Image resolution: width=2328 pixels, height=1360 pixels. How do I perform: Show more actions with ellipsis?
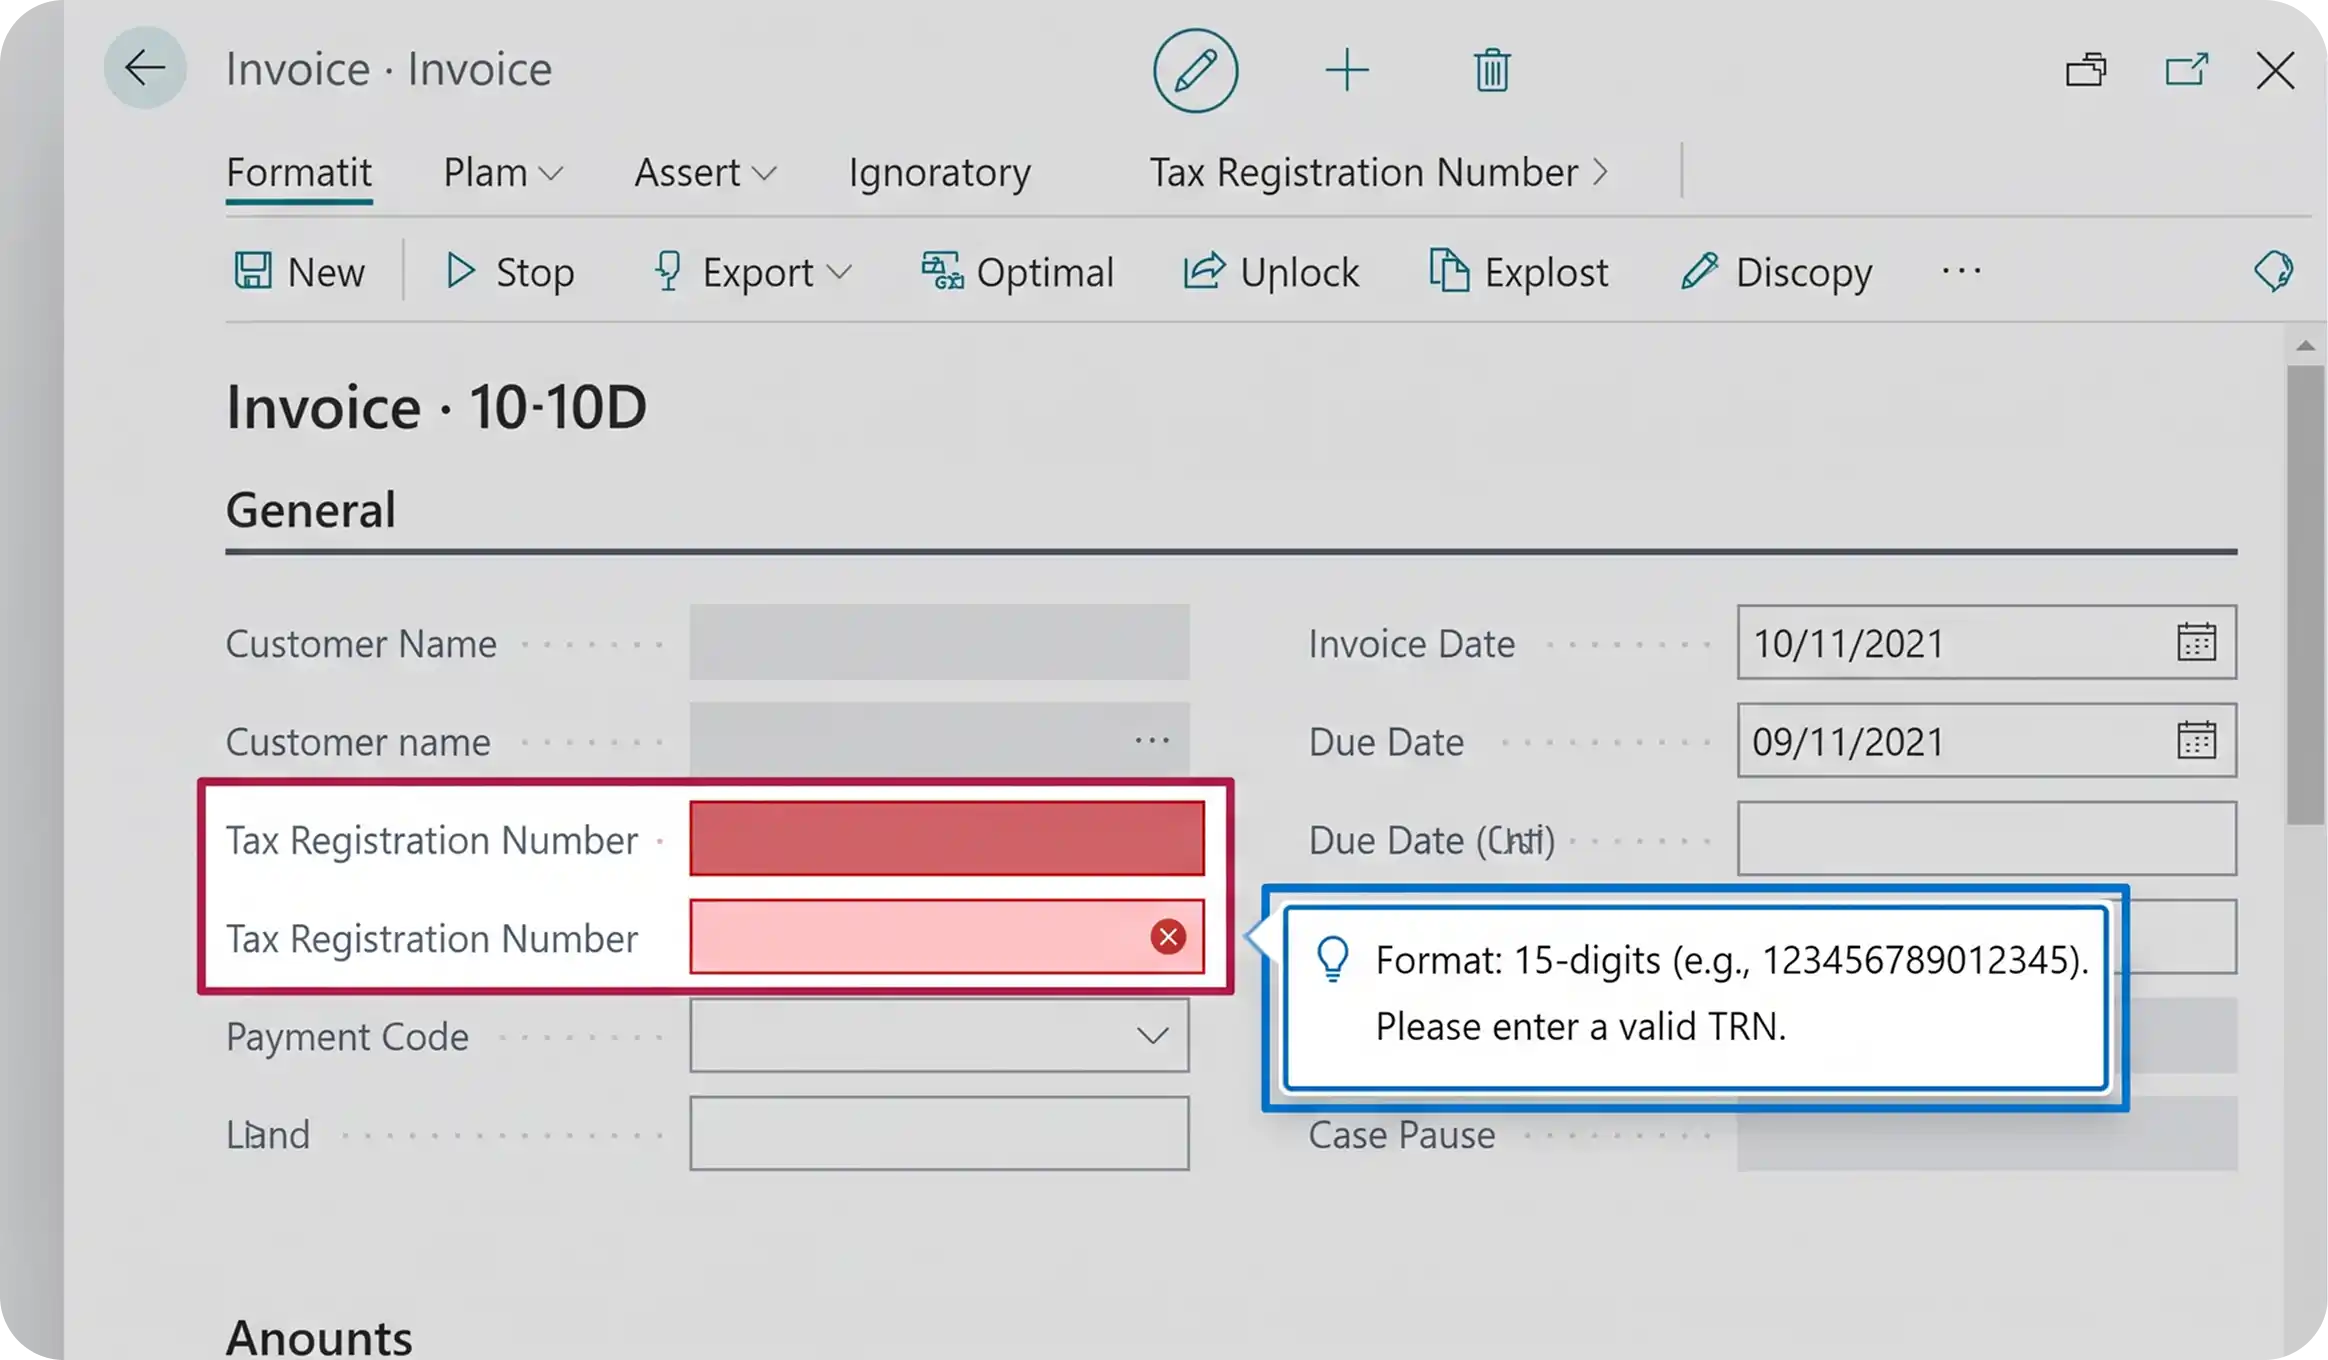[1961, 271]
